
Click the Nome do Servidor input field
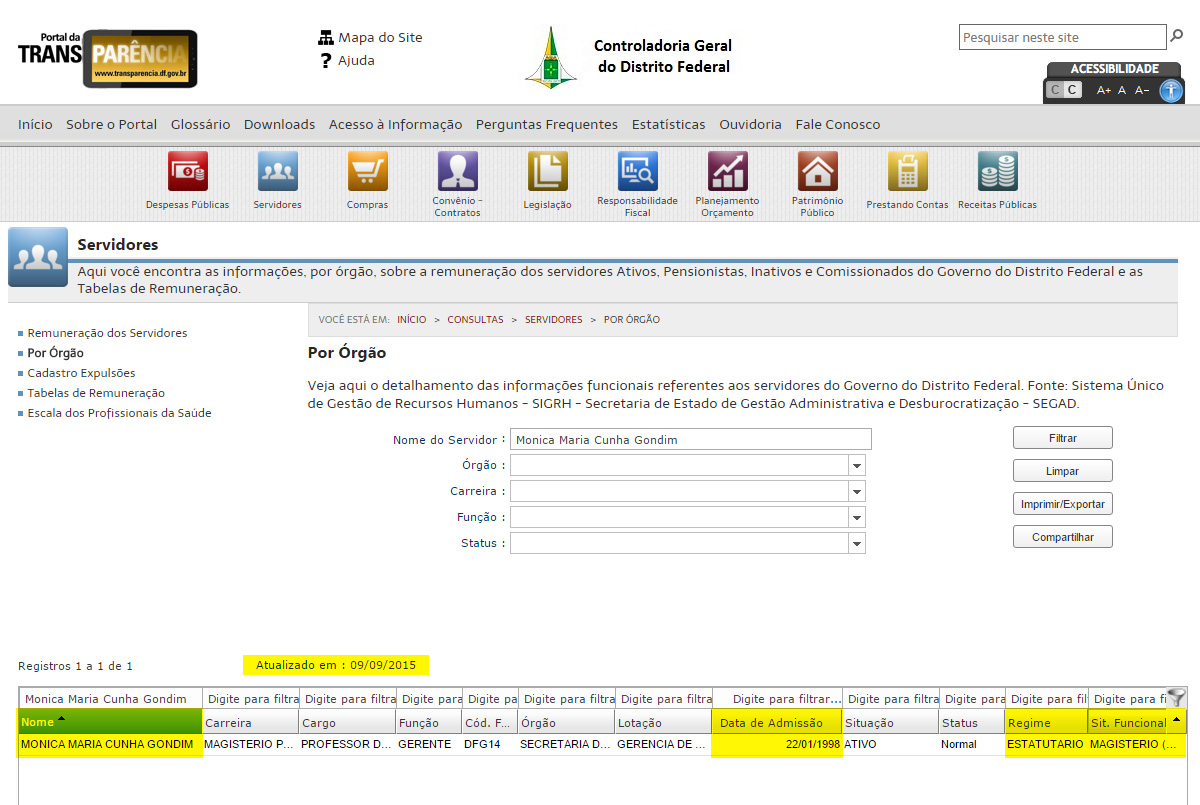690,440
